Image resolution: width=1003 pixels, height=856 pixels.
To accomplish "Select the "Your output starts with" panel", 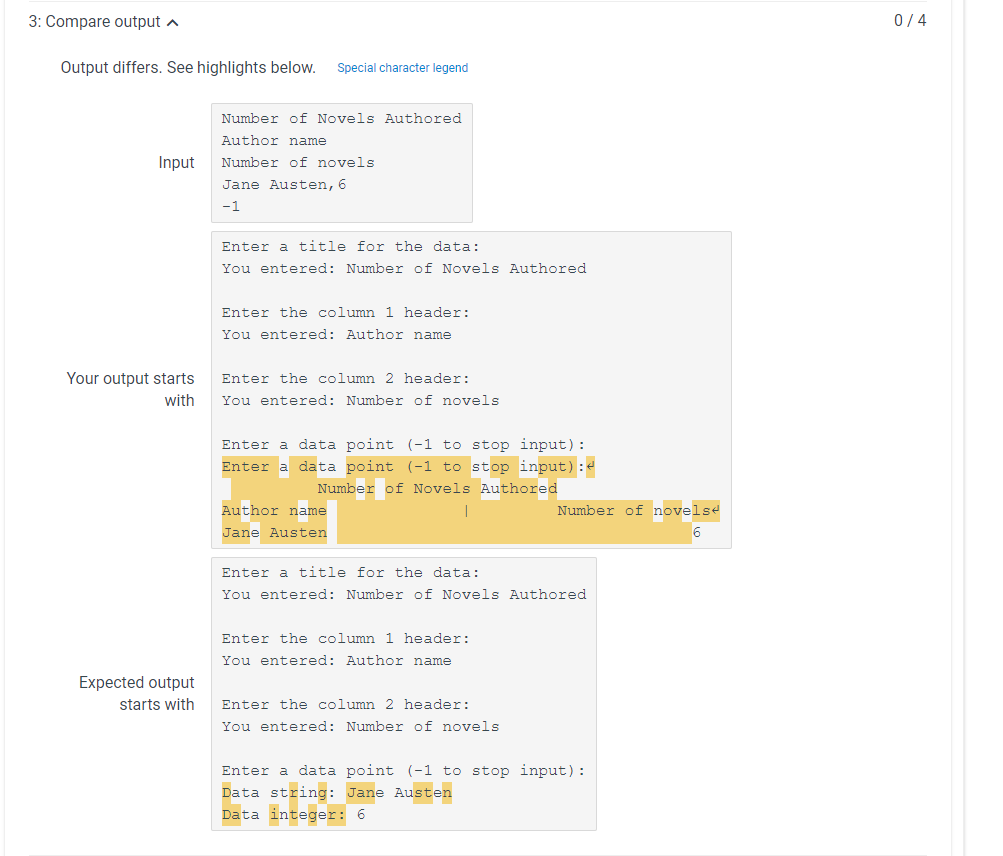I will 470,388.
